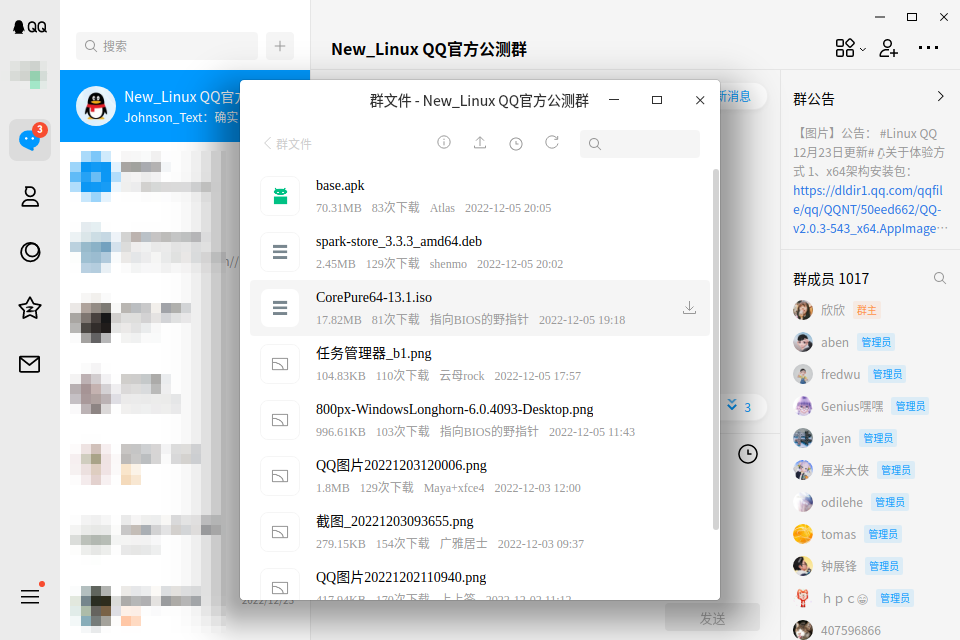This screenshot has width=960, height=640.
Task: Open the group apps grid dropdown
Action: [850, 48]
